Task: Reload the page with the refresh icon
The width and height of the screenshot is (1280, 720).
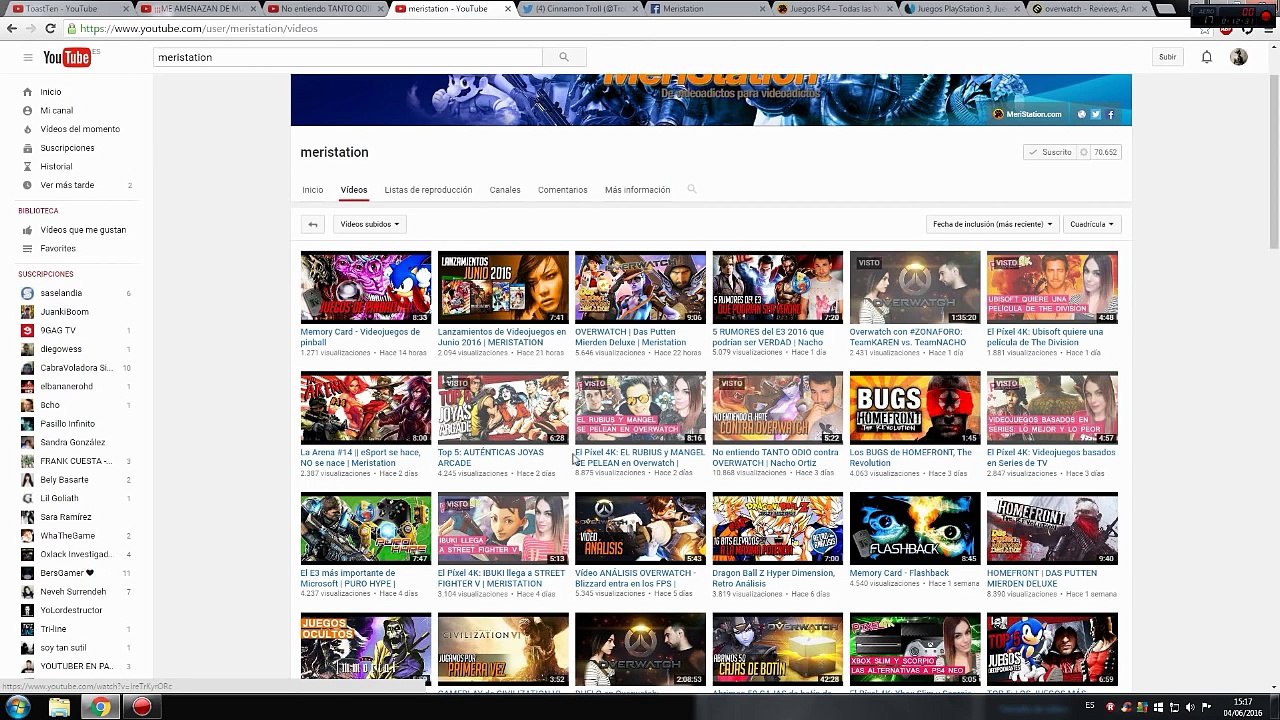Action: click(50, 28)
